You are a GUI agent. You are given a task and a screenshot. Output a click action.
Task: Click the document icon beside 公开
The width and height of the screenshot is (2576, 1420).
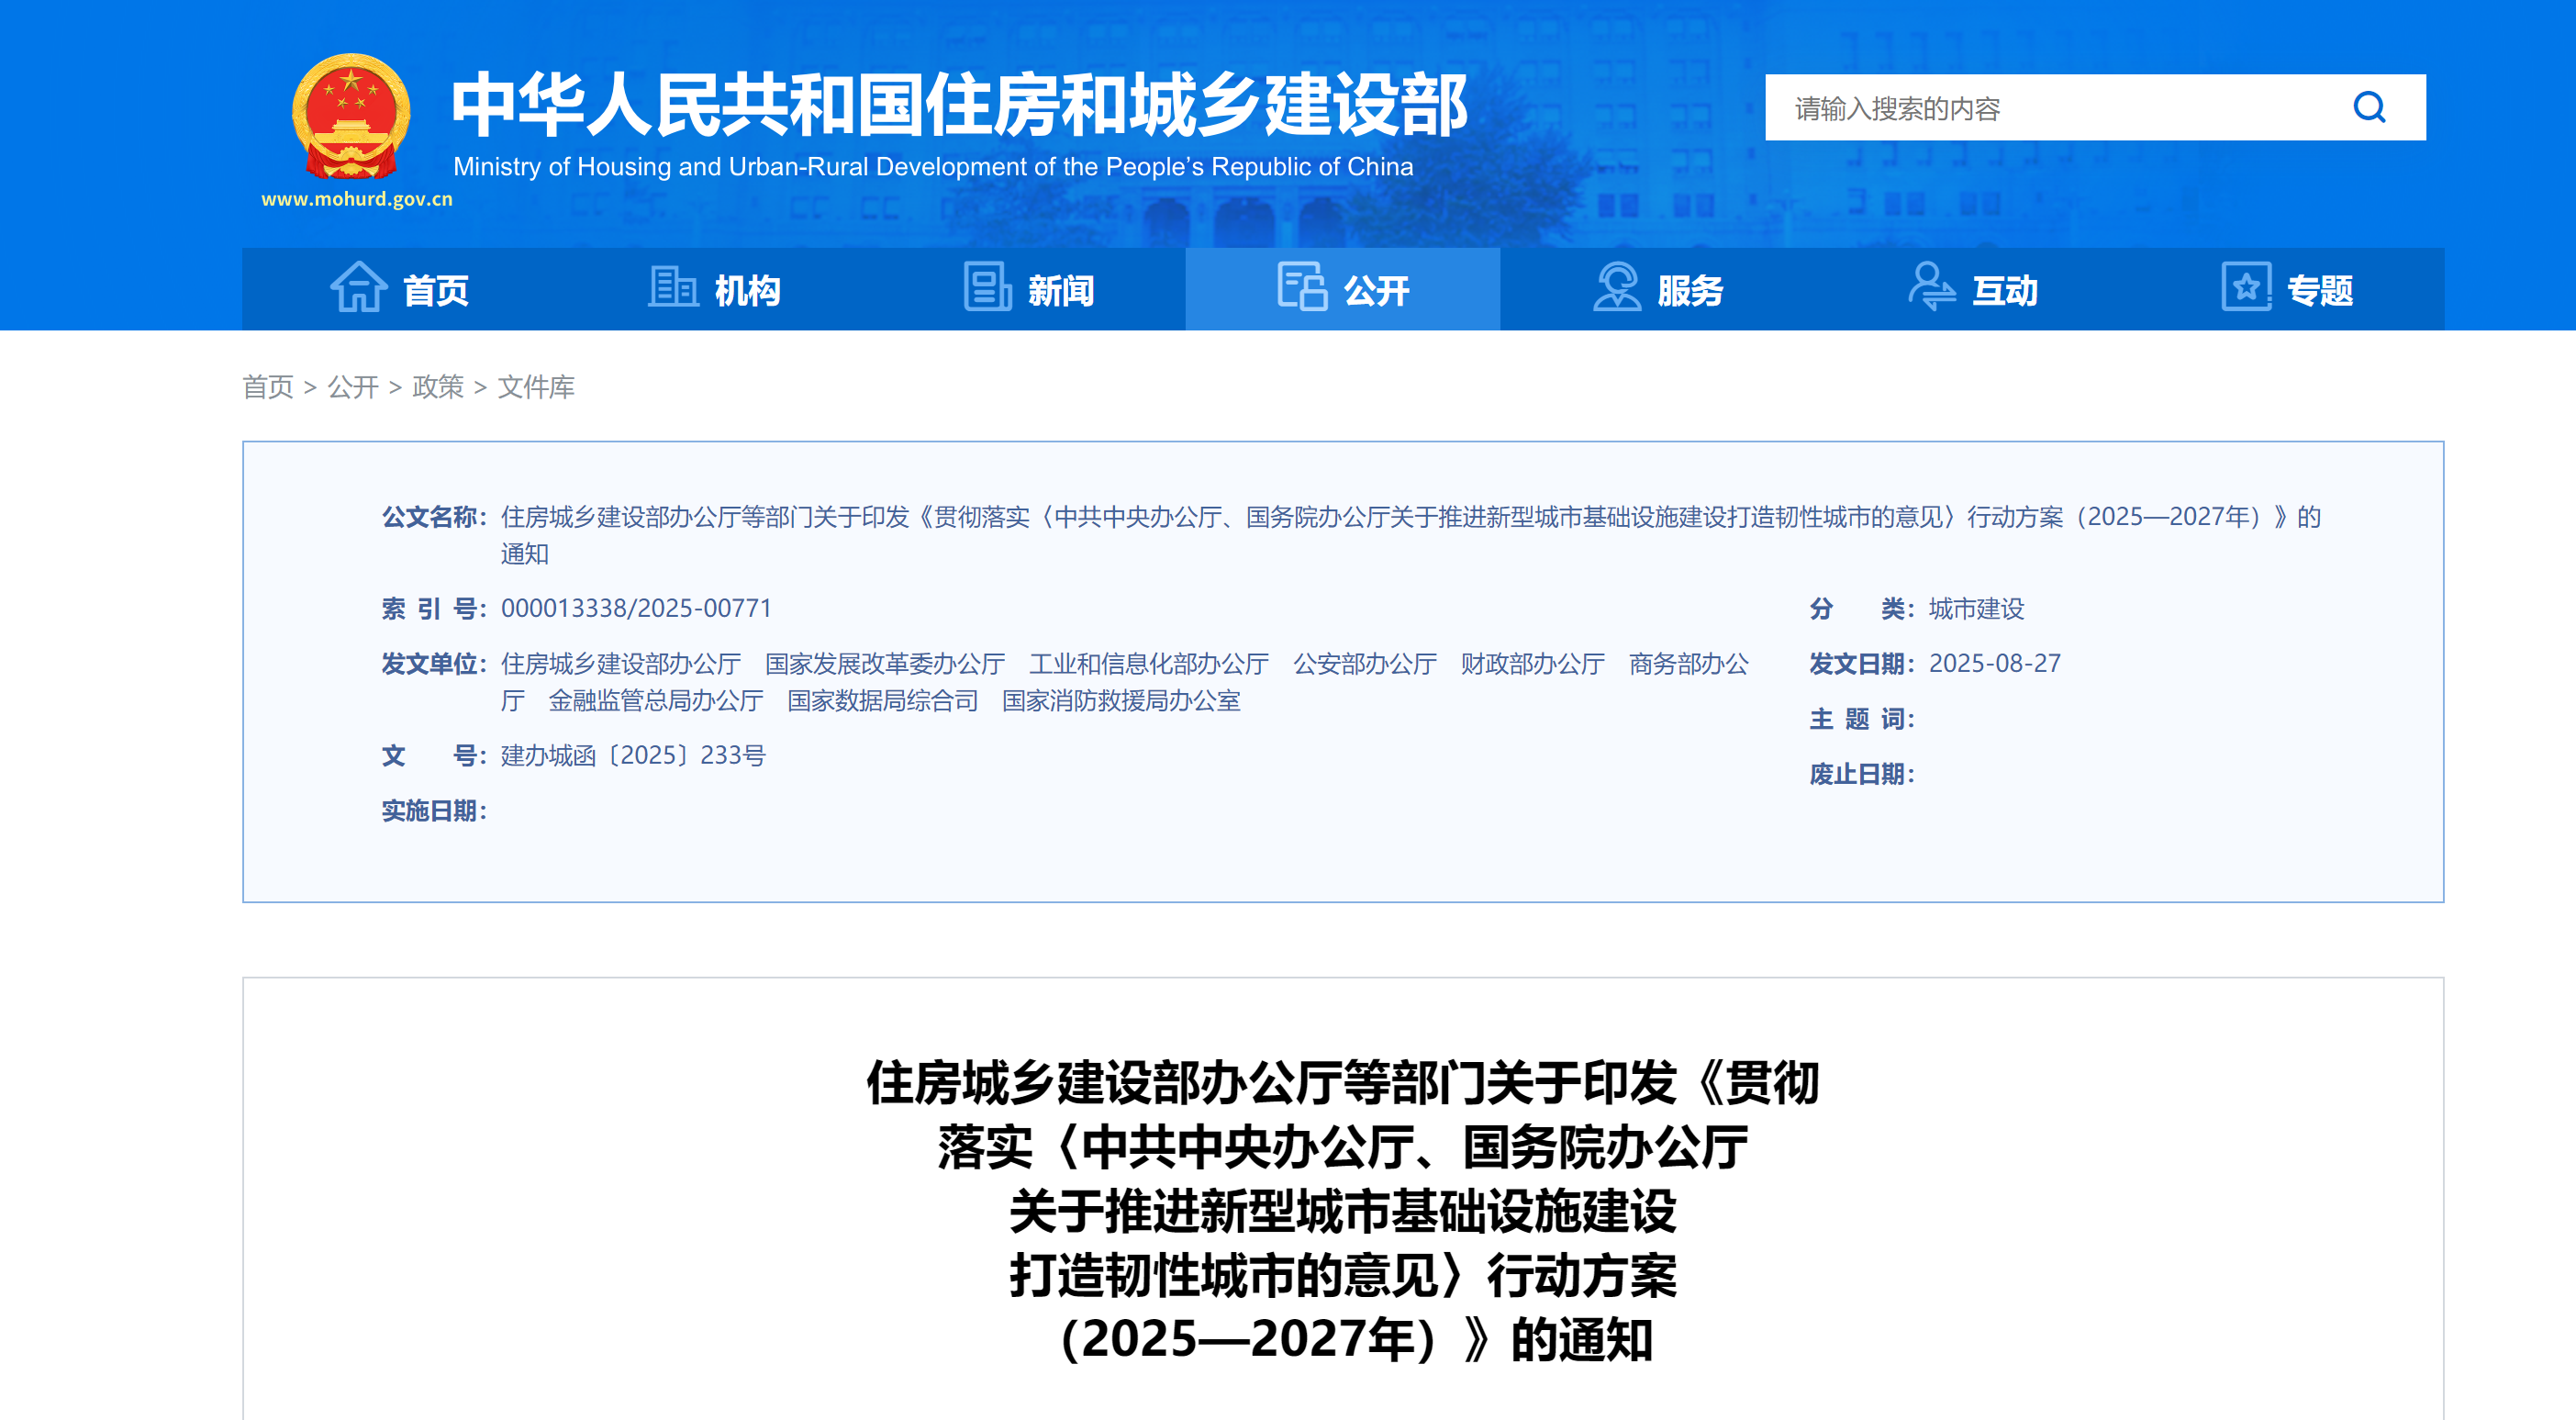1301,288
